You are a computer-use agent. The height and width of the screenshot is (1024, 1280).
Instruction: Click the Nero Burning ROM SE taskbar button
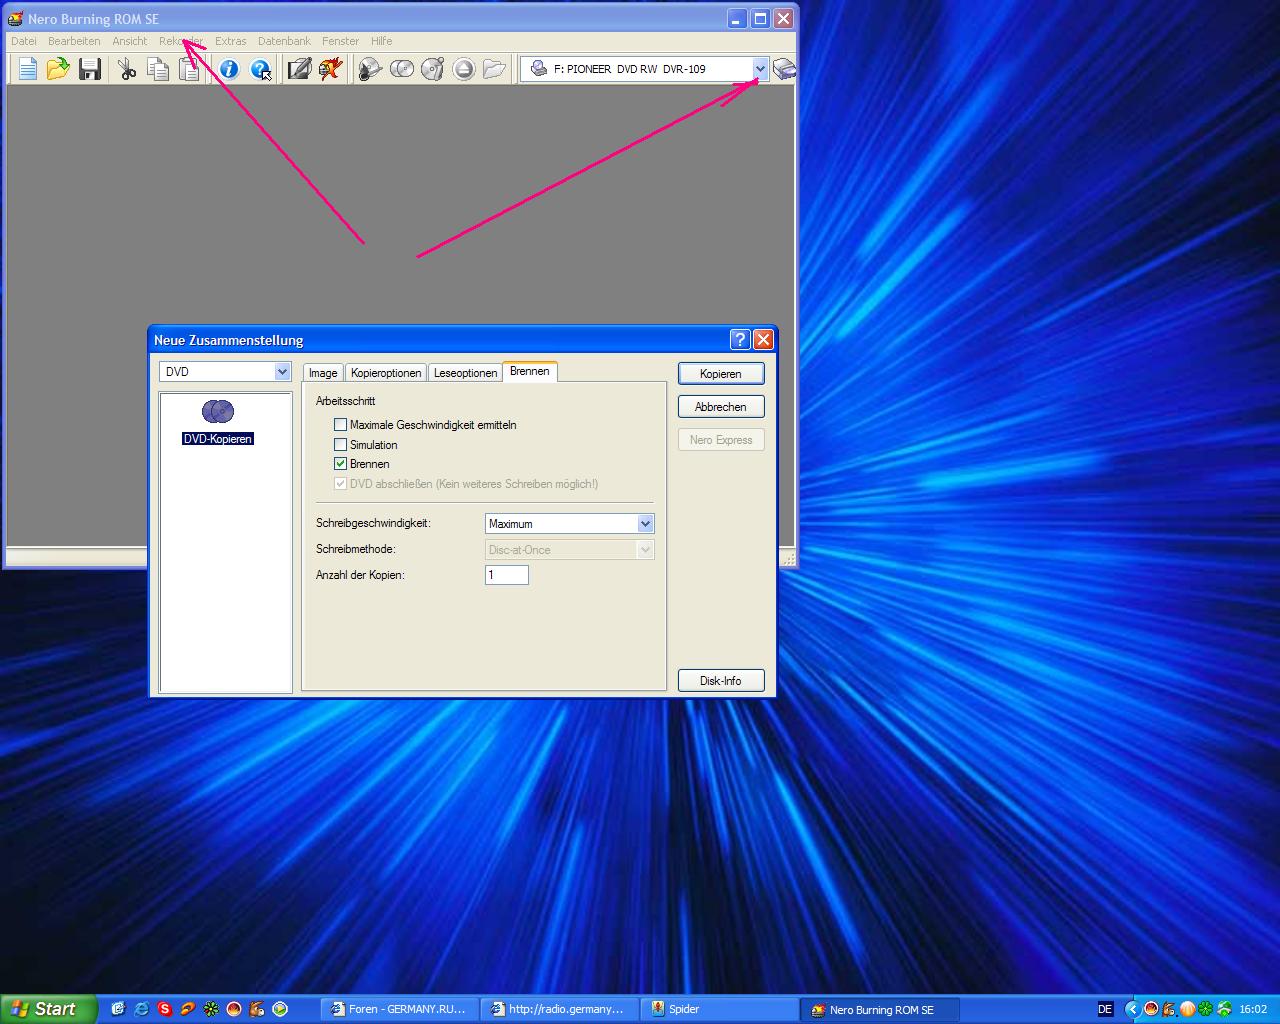tap(882, 1010)
